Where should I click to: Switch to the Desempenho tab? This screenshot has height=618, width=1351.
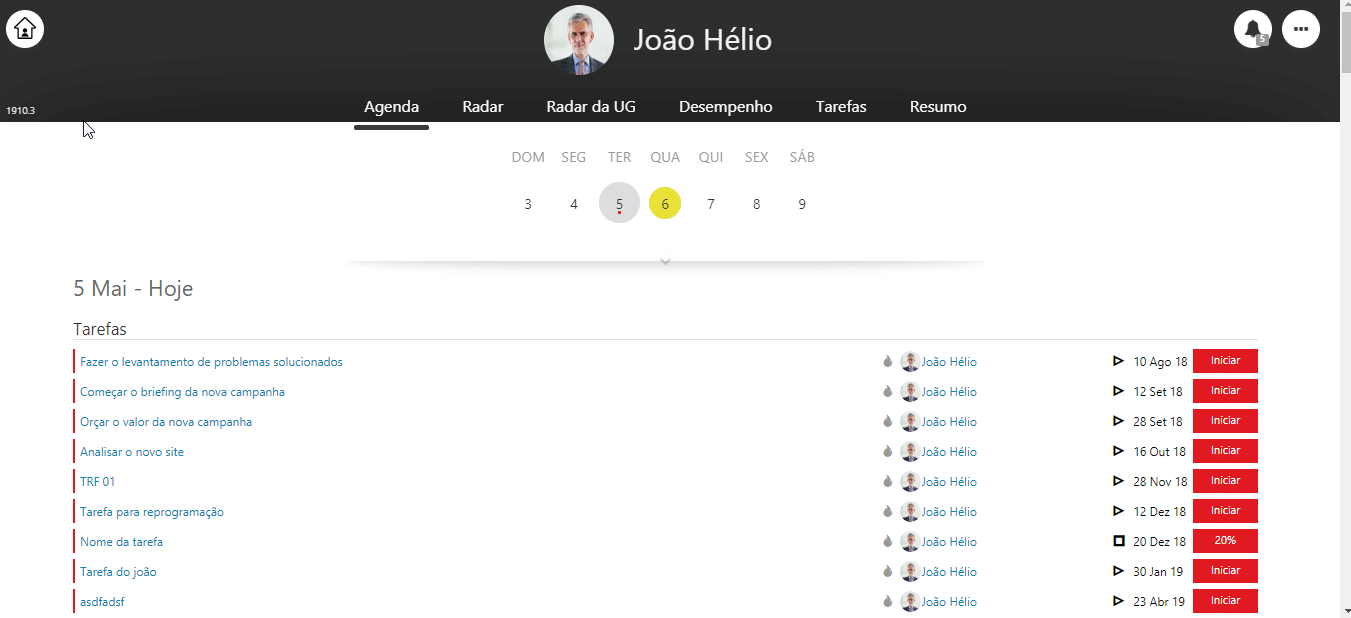pyautogui.click(x=726, y=107)
